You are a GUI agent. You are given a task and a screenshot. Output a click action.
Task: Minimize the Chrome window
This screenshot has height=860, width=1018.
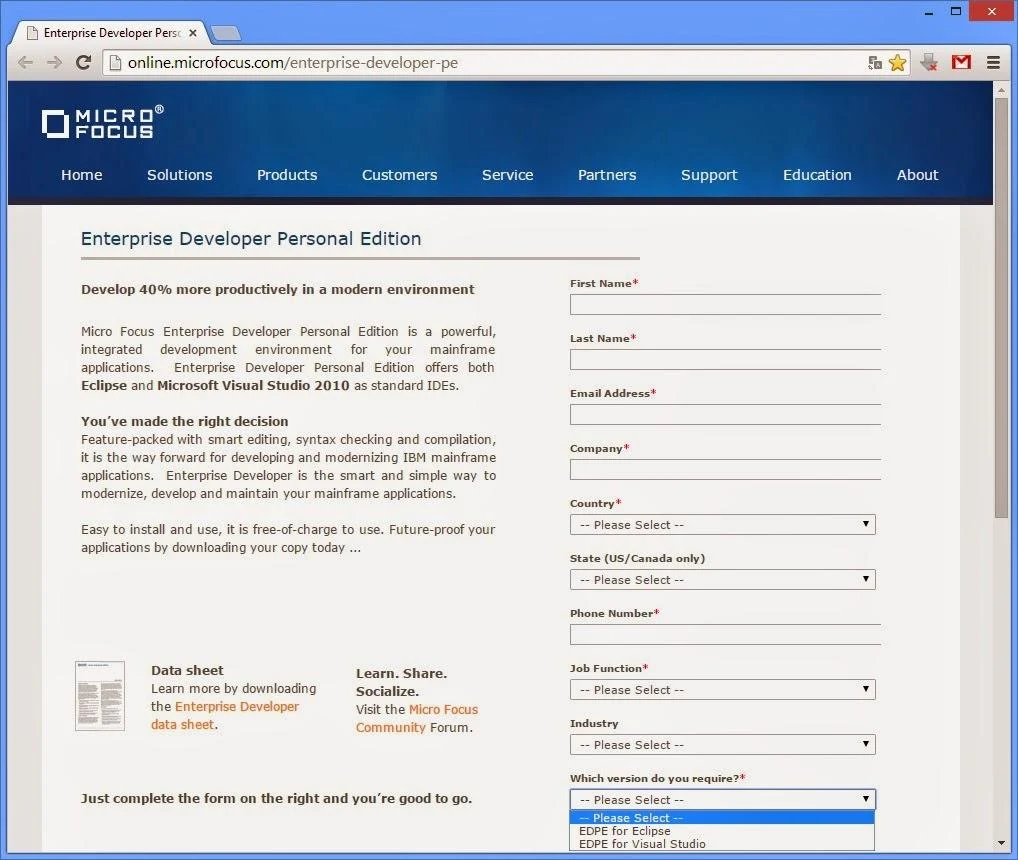tap(929, 11)
